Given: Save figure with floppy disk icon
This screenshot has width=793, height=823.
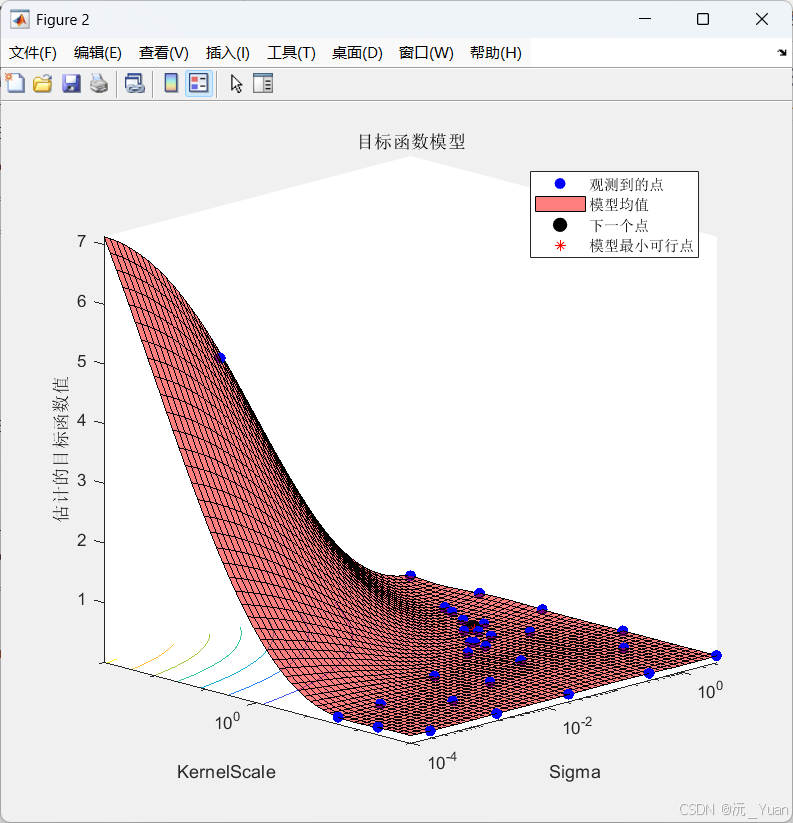Looking at the screenshot, I should 71,83.
